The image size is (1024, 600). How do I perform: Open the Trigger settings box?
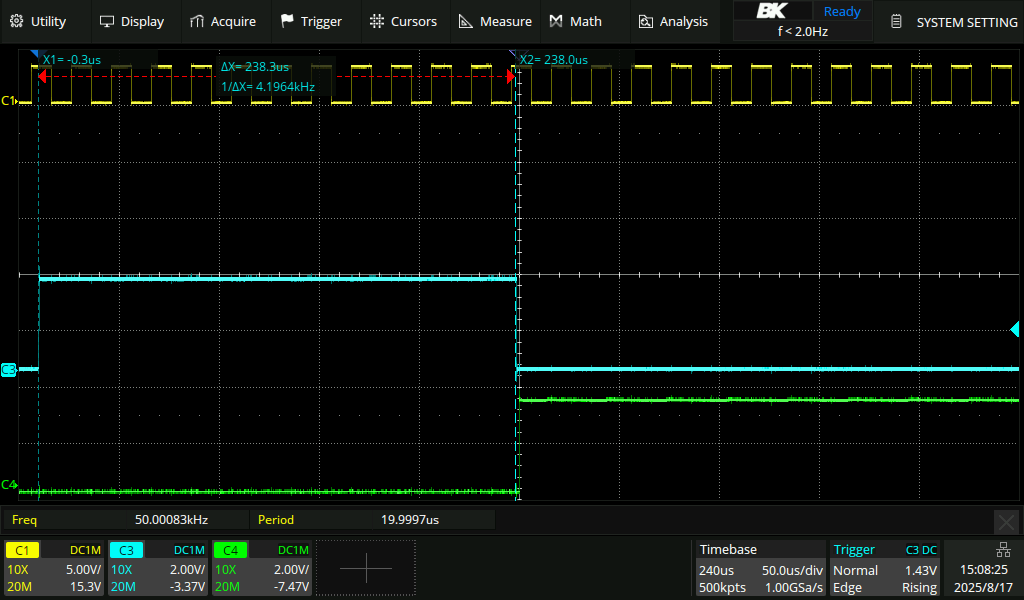(885, 568)
